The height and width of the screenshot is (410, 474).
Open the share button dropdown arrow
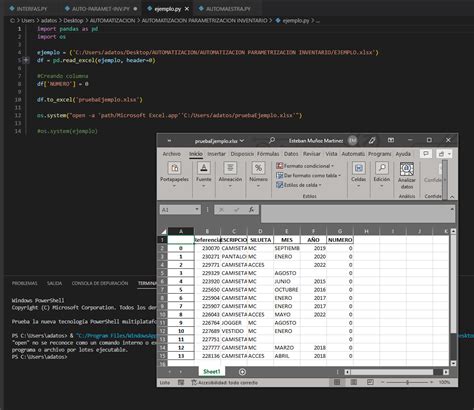(x=449, y=154)
